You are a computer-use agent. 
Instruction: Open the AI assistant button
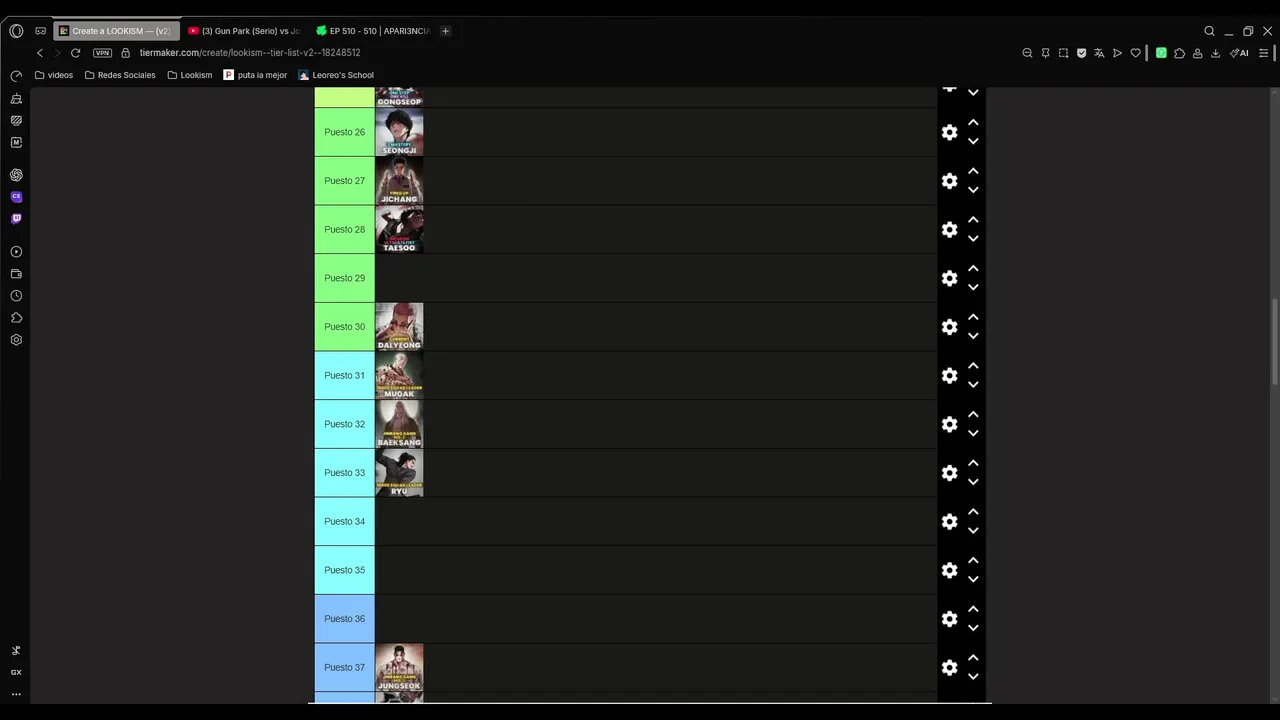tap(1239, 53)
